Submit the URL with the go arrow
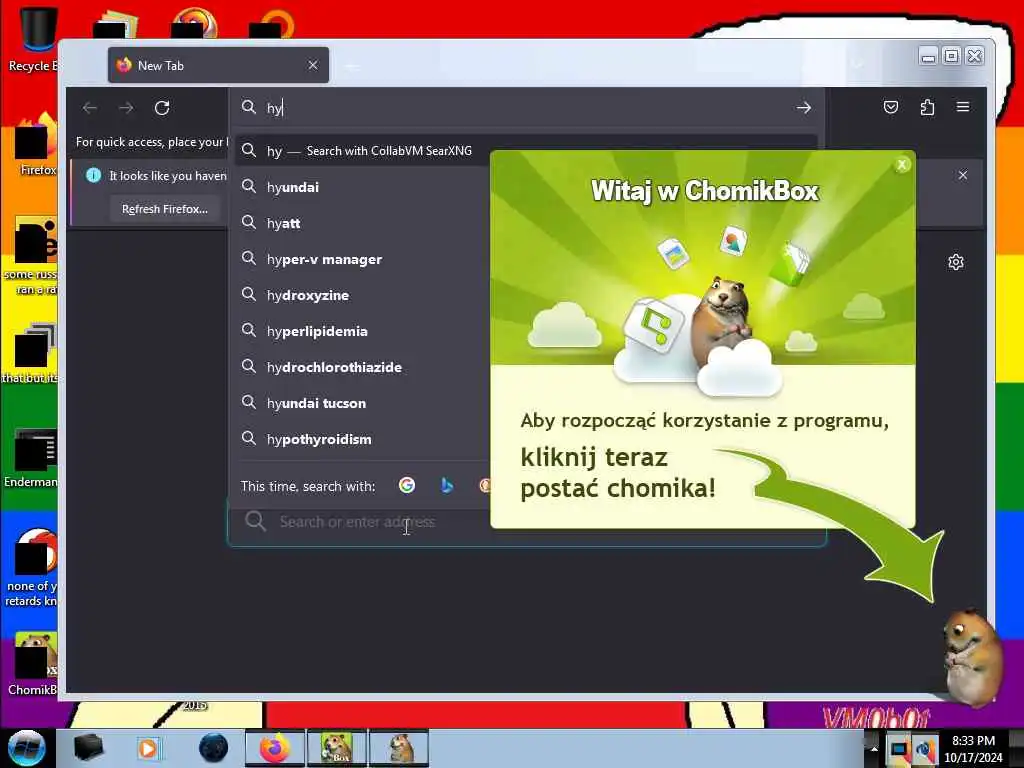Screen dimensions: 1024x768 tap(804, 108)
